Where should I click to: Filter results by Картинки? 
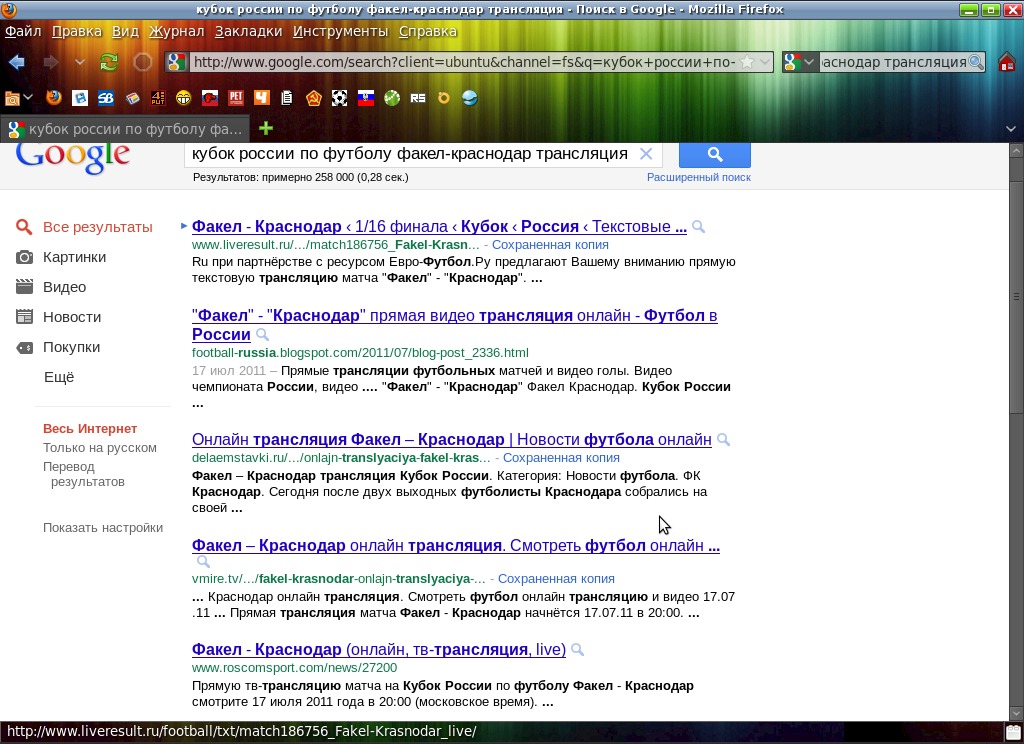tap(74, 257)
